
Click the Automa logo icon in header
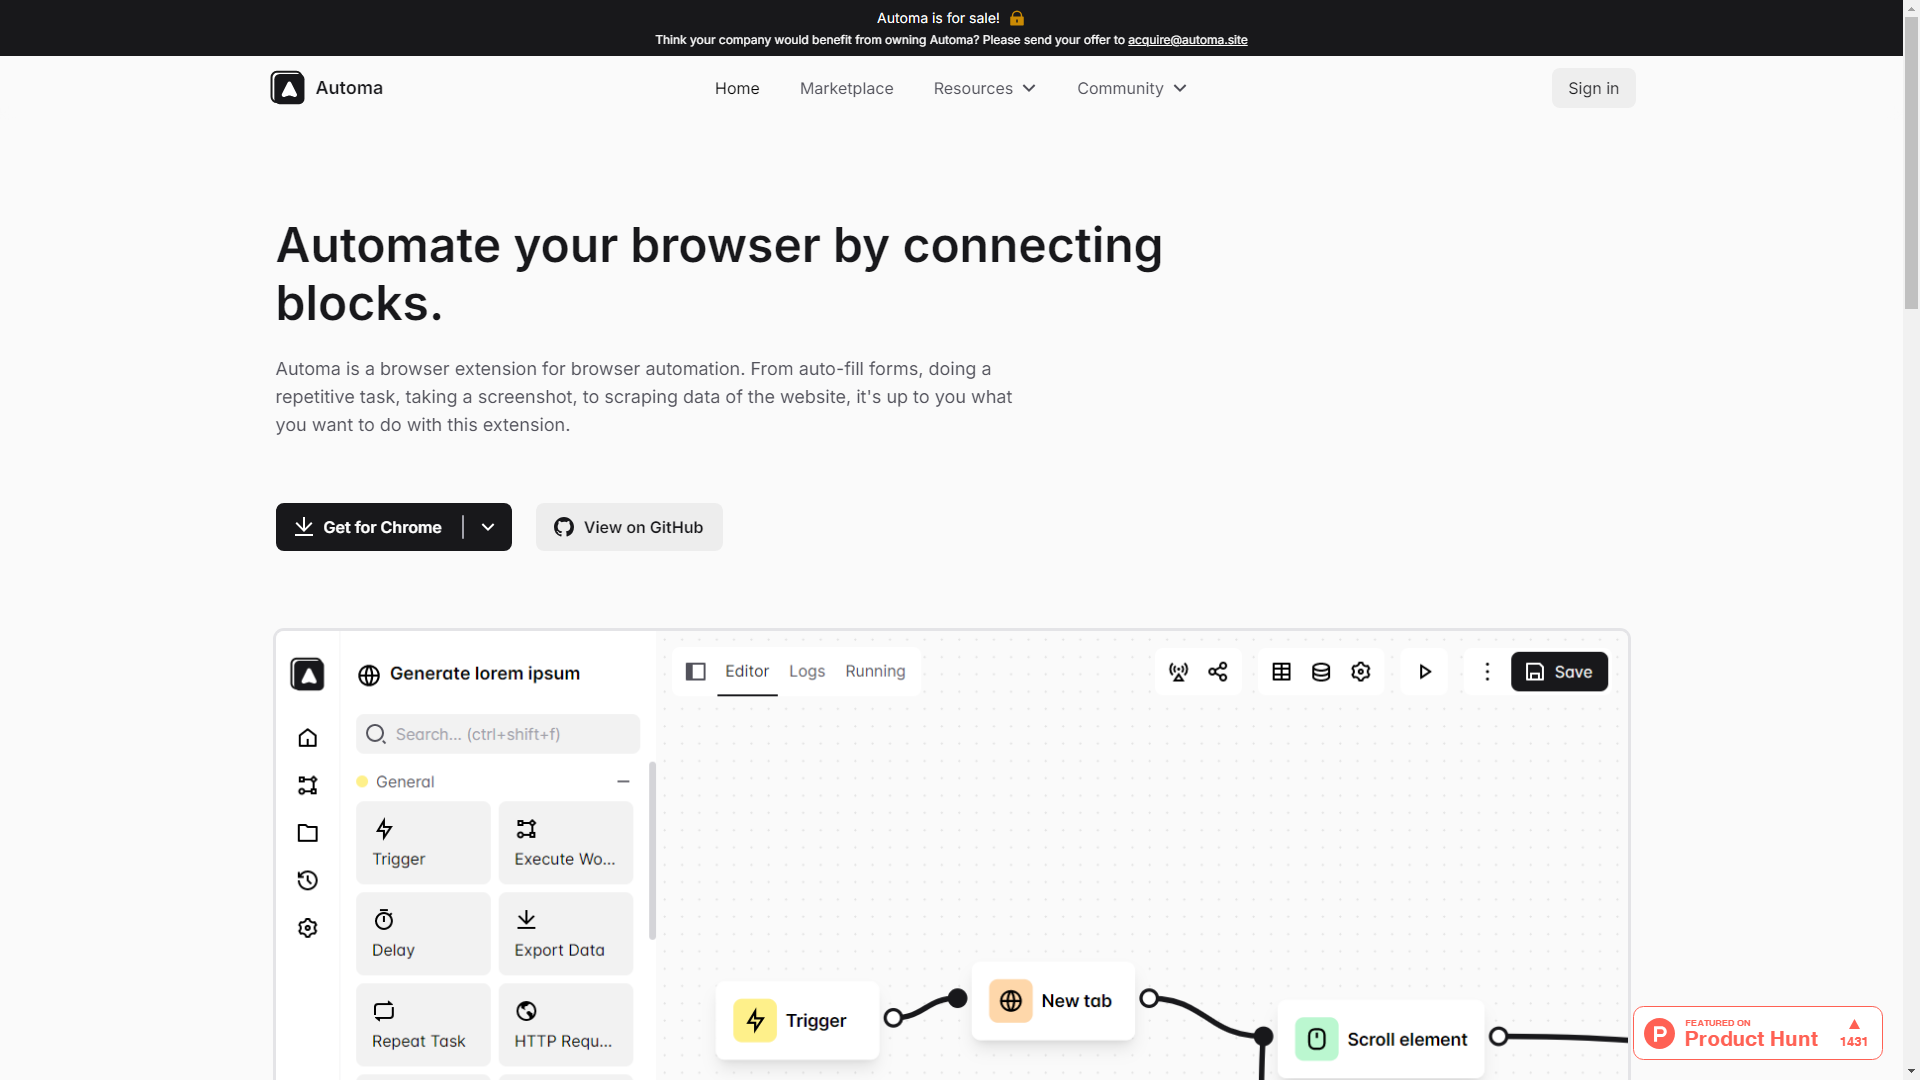pos(287,88)
